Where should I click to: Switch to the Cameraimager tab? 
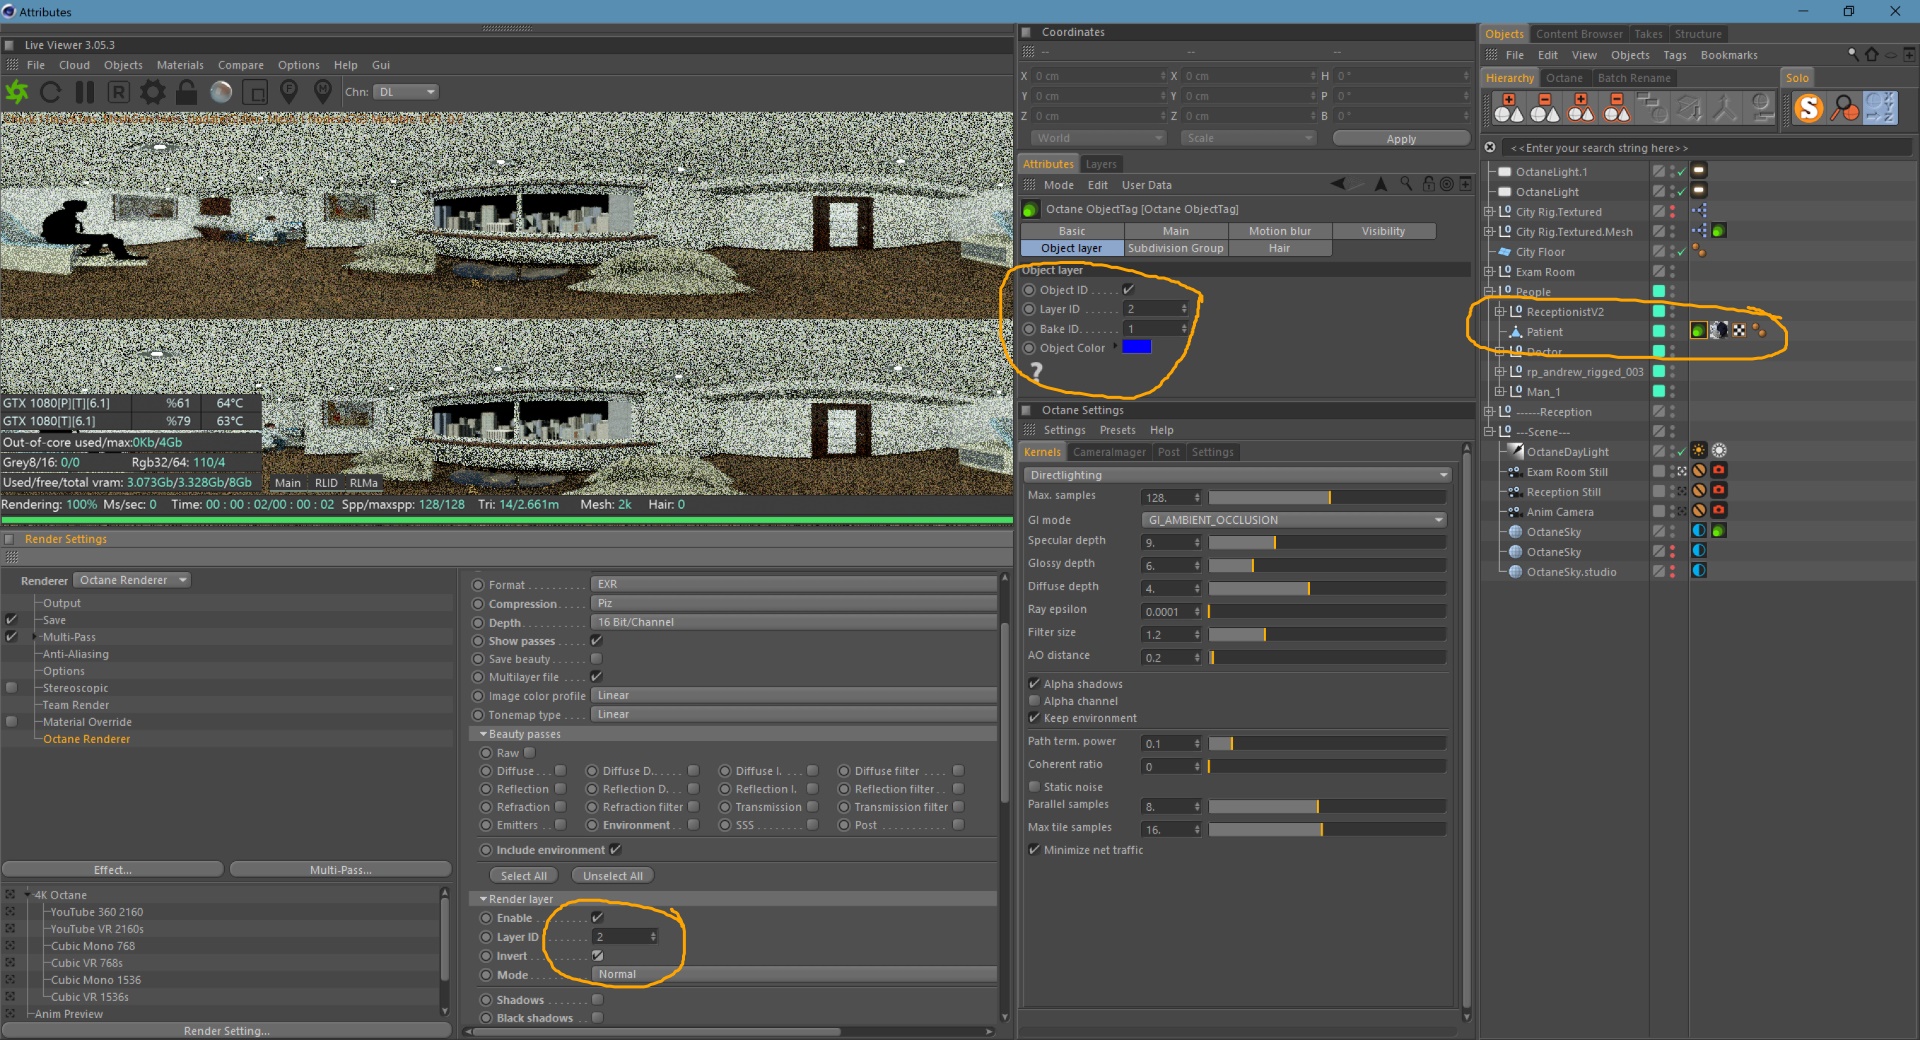coord(1109,452)
